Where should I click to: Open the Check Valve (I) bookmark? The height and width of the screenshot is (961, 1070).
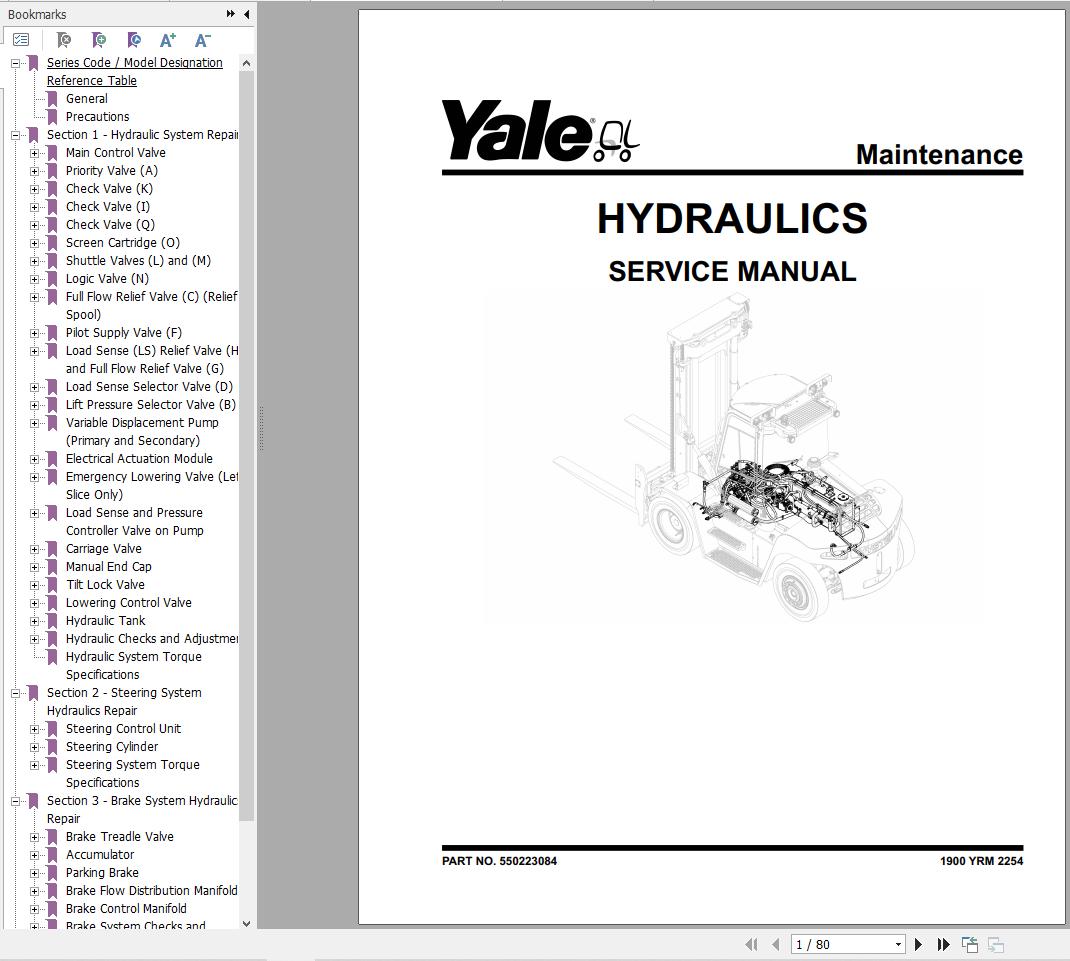coord(108,207)
